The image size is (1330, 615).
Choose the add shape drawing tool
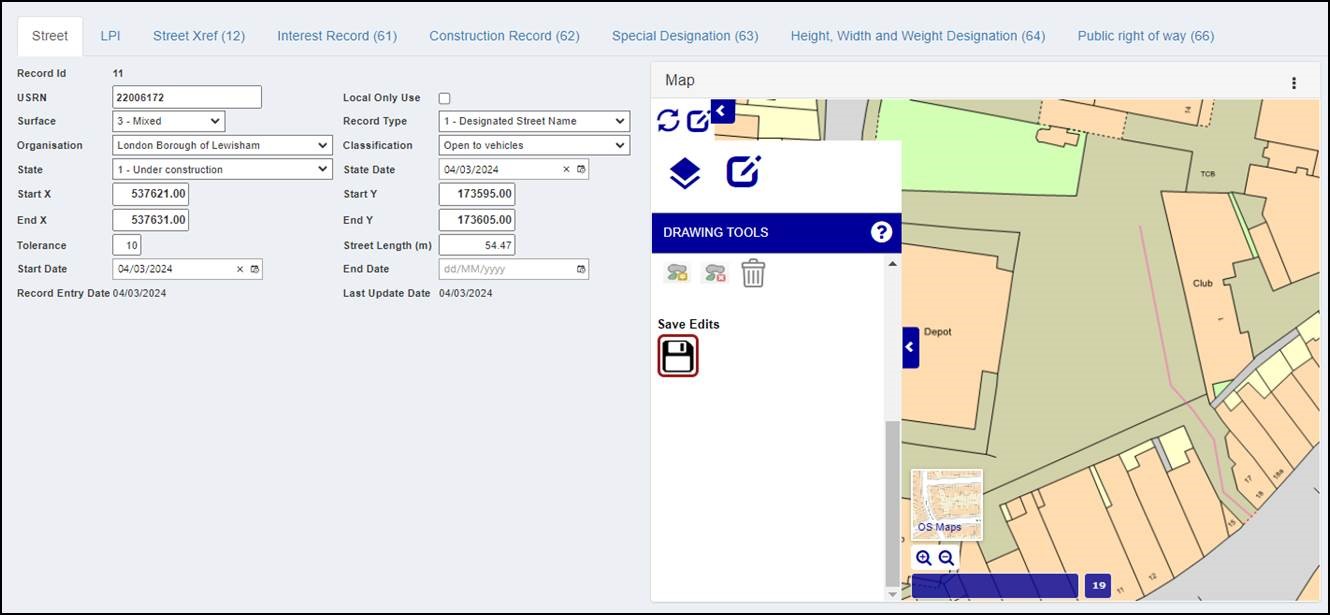click(677, 272)
